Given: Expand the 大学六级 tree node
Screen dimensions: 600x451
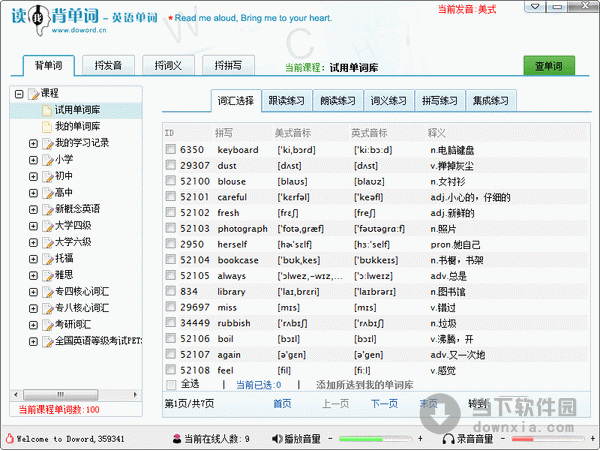Looking at the screenshot, I should tap(33, 243).
